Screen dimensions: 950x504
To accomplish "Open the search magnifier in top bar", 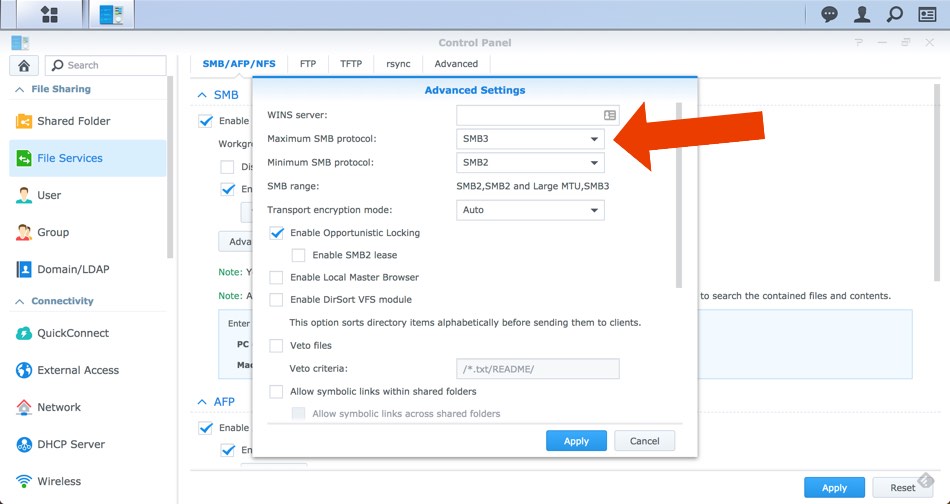I will click(x=894, y=15).
